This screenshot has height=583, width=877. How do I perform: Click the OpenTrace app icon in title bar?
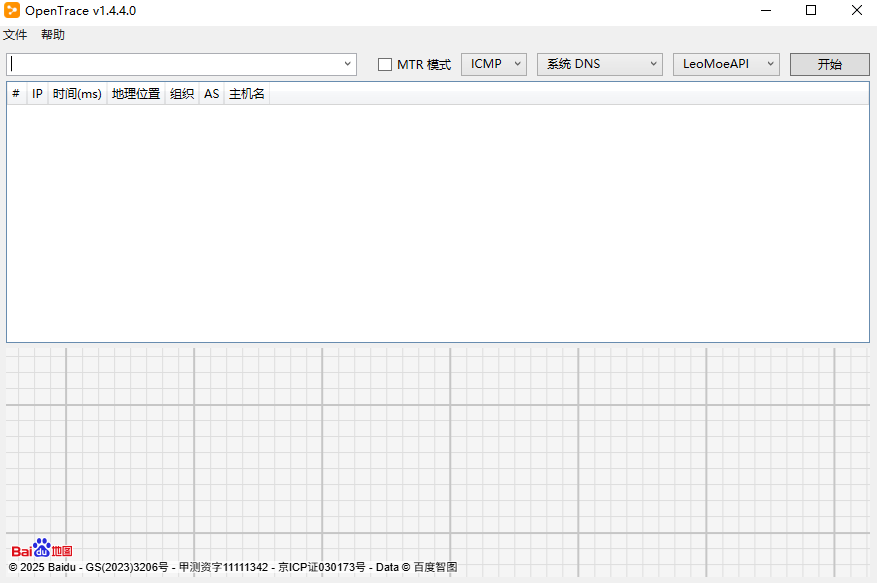(x=11, y=11)
